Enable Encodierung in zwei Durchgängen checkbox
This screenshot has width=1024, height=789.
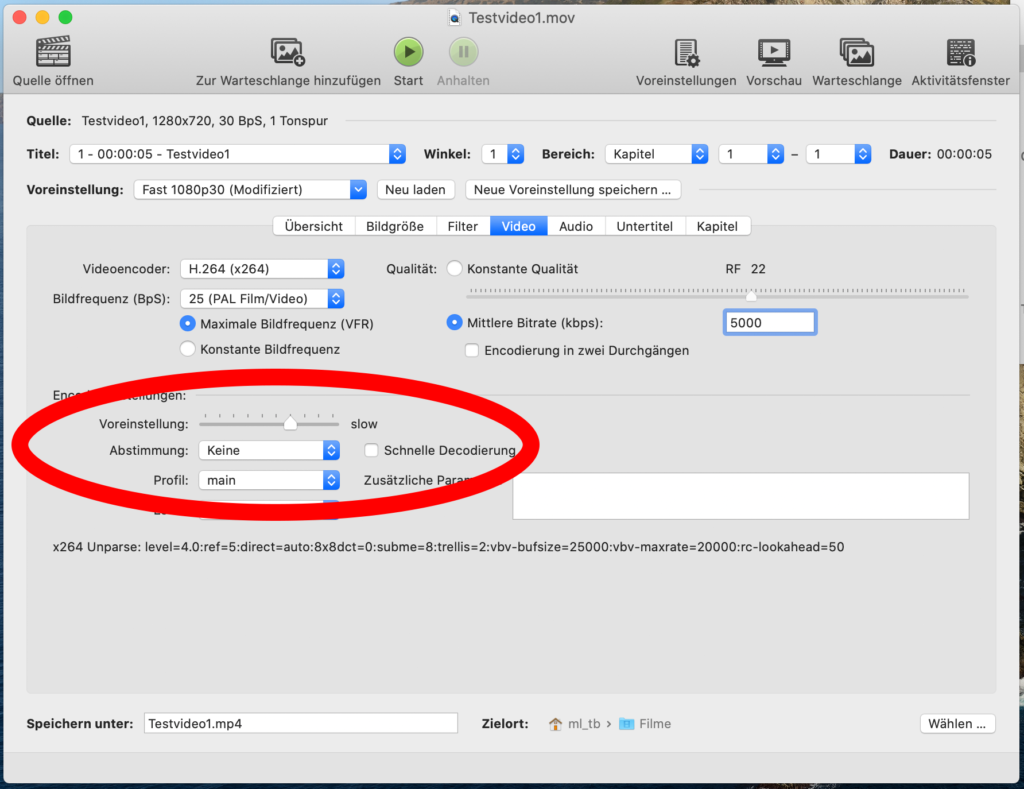click(x=473, y=351)
